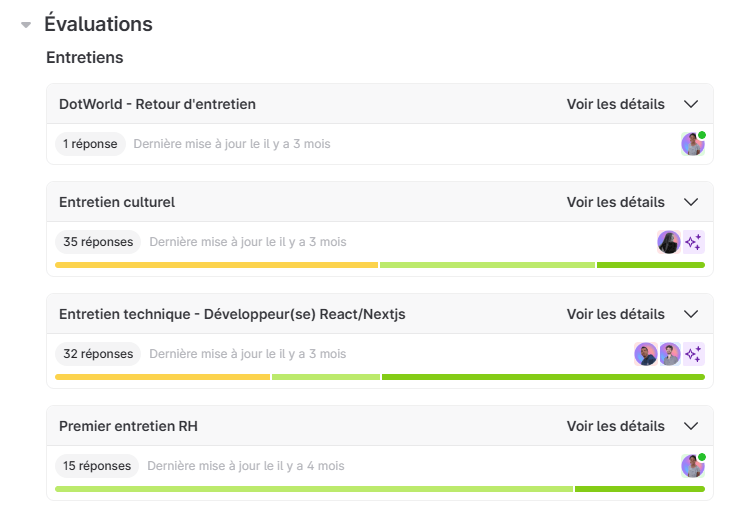Expand the Premier entretien RH chevron
This screenshot has height=529, width=745.
[x=690, y=426]
